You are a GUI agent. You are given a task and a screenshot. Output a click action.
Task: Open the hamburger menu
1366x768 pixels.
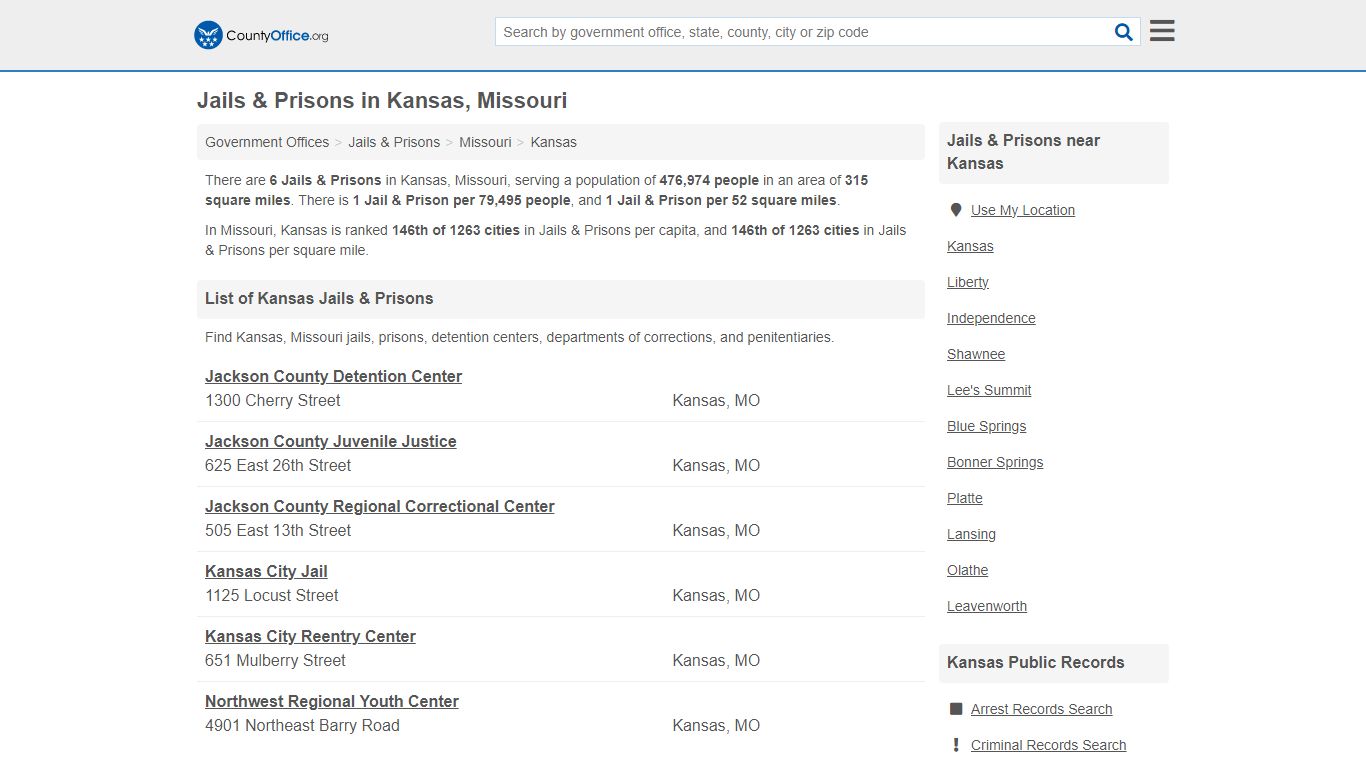[1162, 31]
